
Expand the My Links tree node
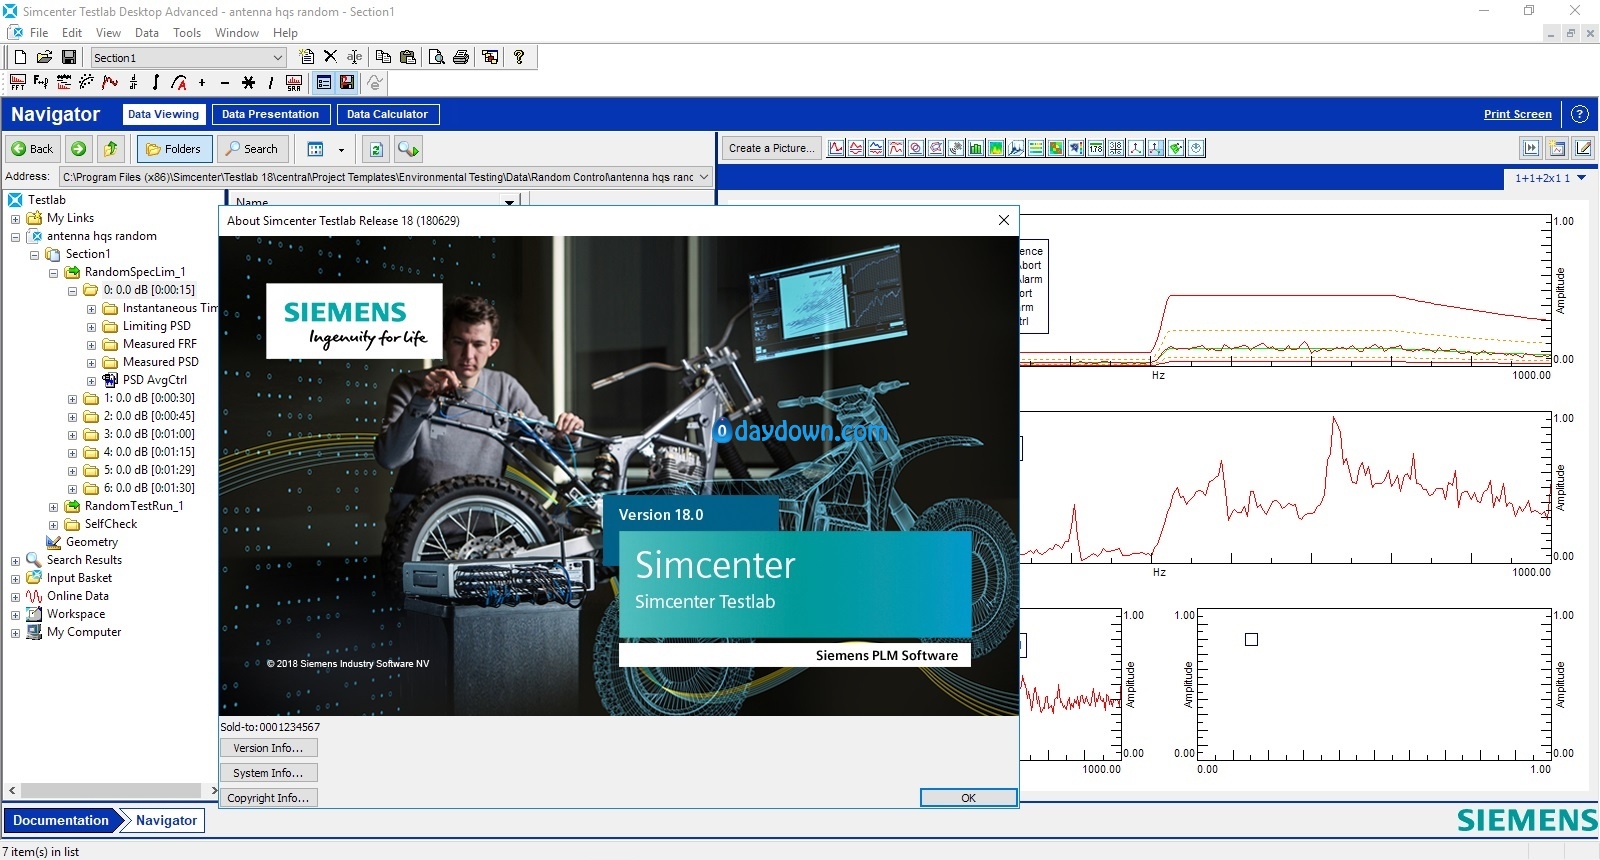[15, 218]
